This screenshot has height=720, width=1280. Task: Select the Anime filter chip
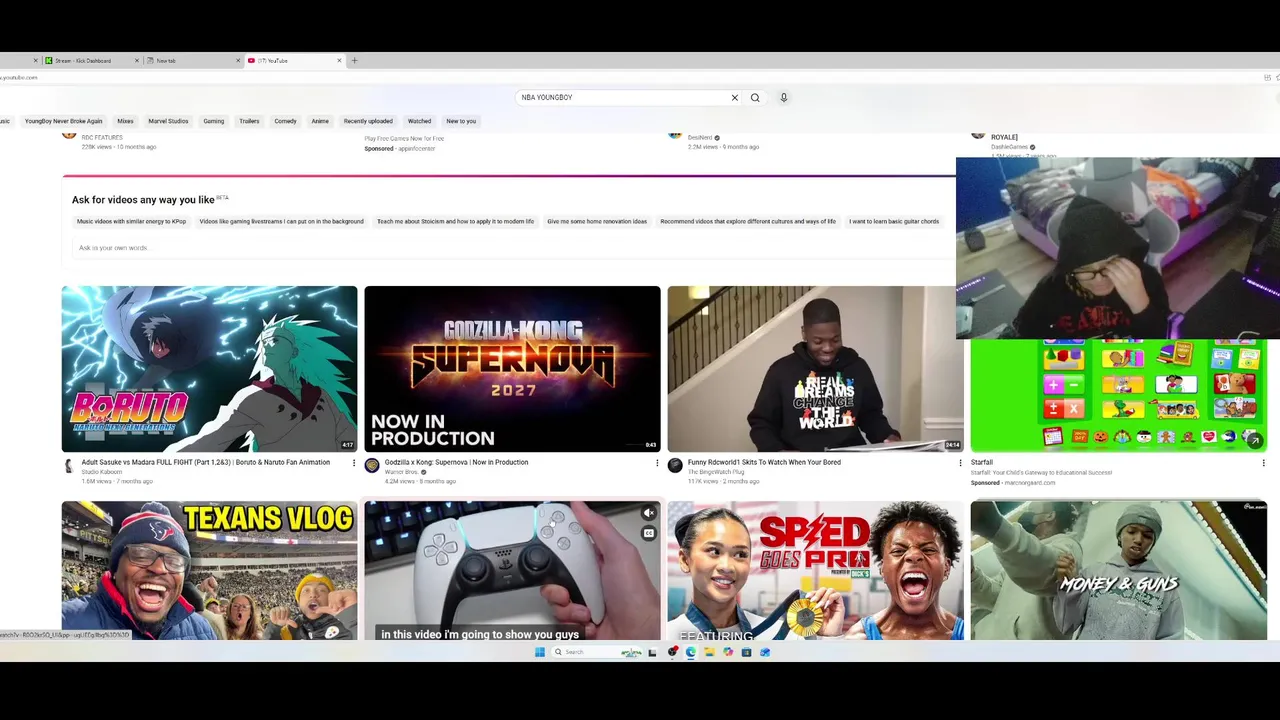(x=320, y=121)
